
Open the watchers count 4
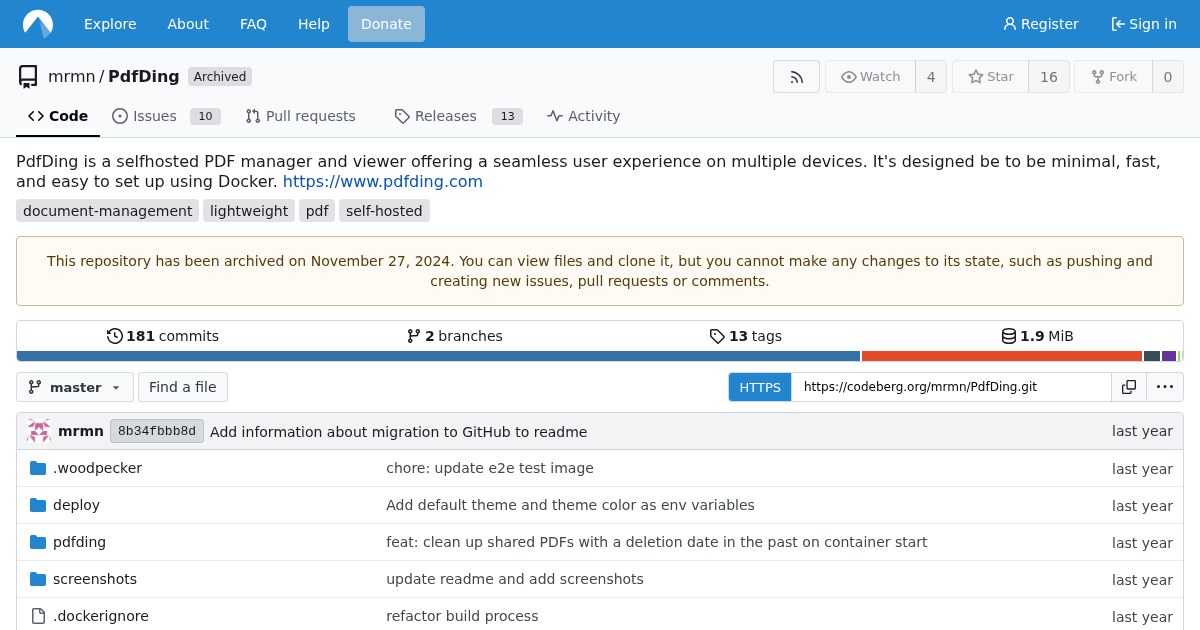931,77
